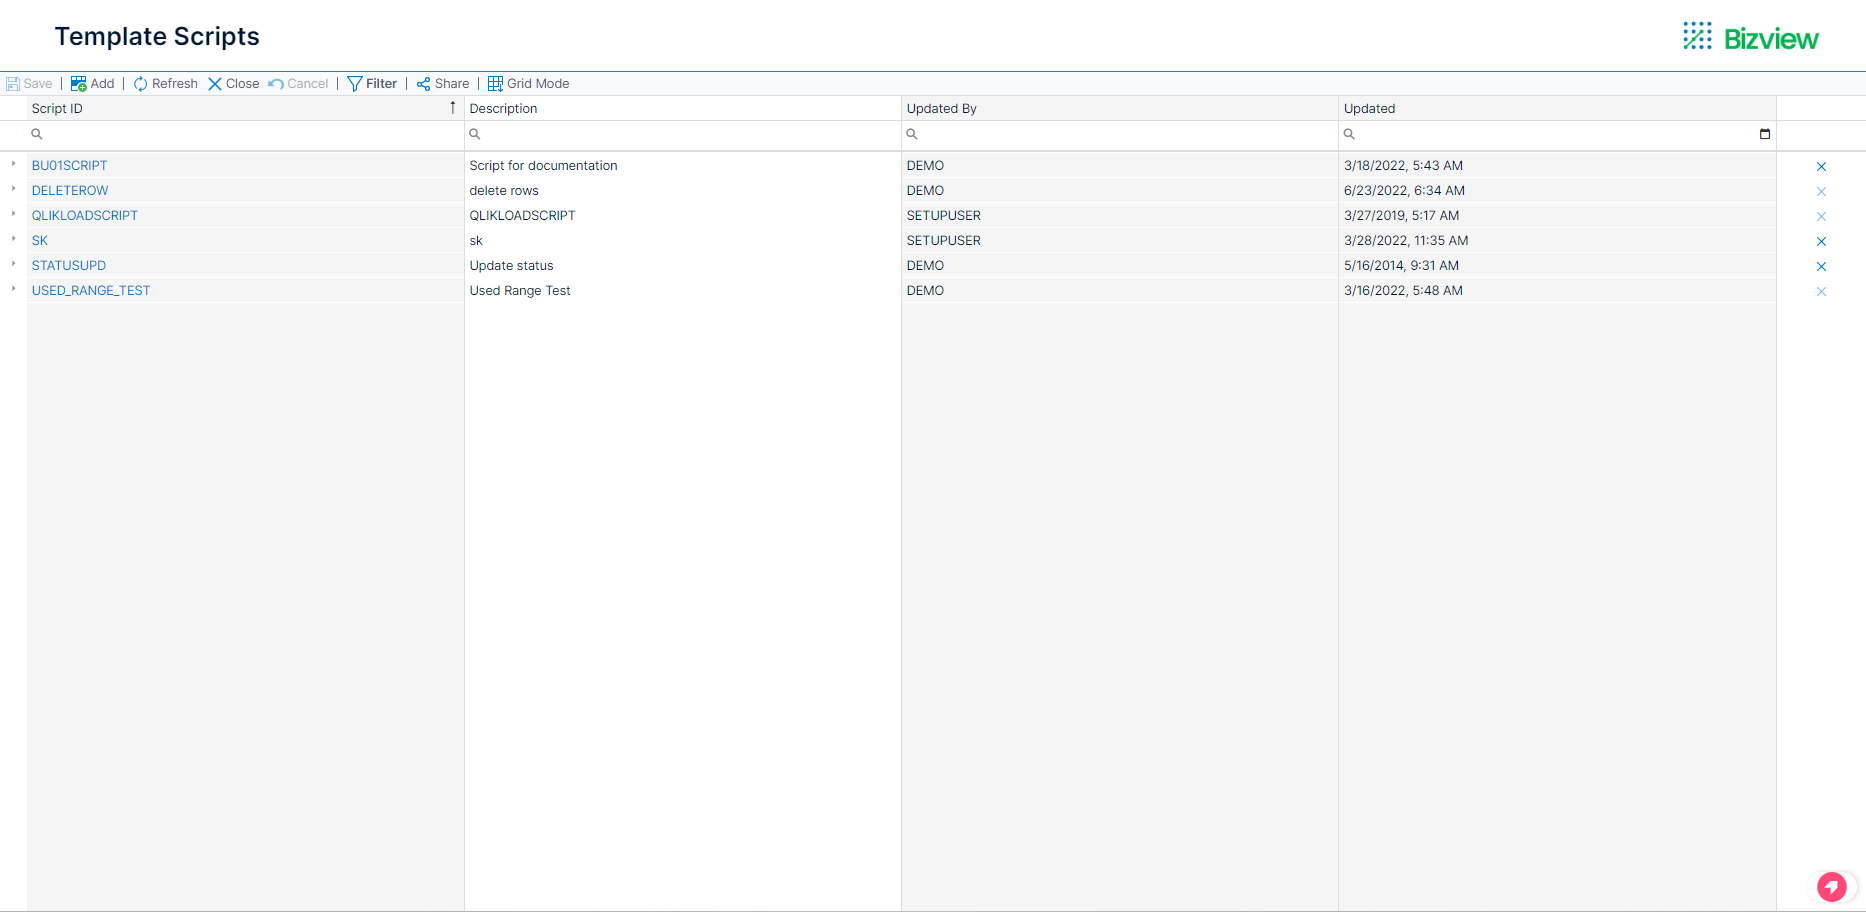Select the 'Used Range Test' description cell
This screenshot has height=912, width=1866.
[x=683, y=291]
